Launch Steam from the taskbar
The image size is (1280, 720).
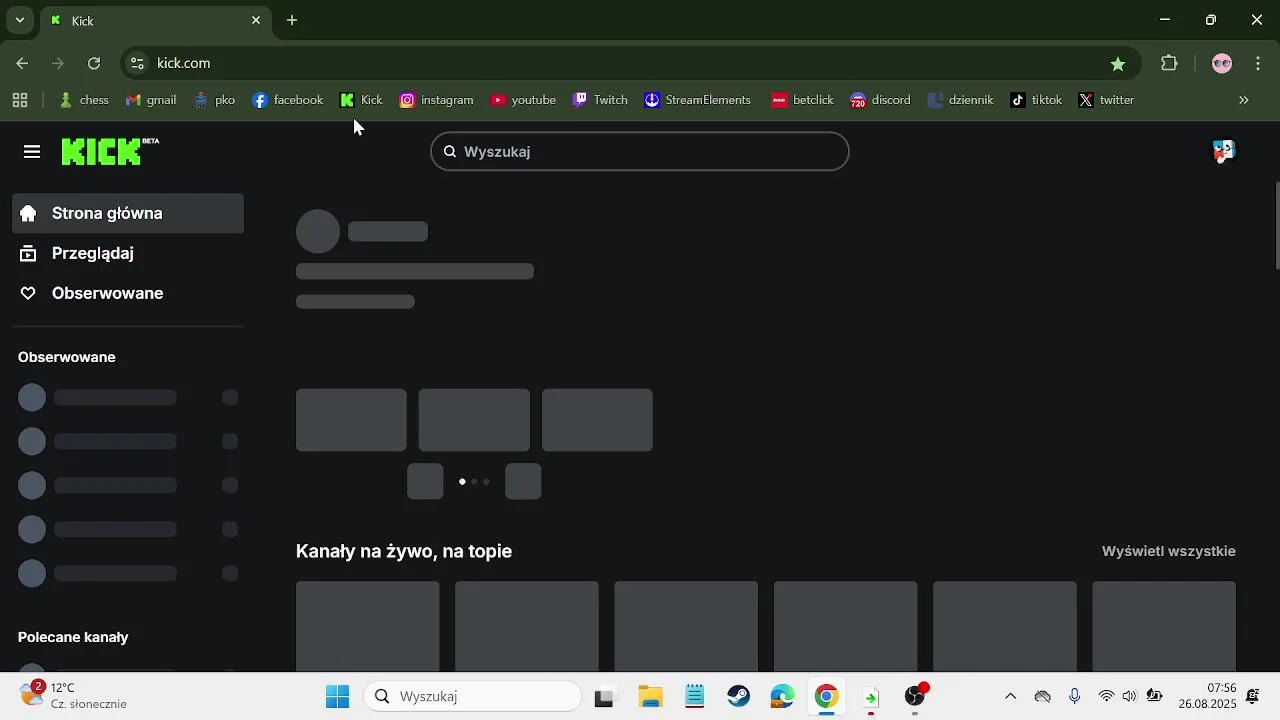(x=739, y=697)
